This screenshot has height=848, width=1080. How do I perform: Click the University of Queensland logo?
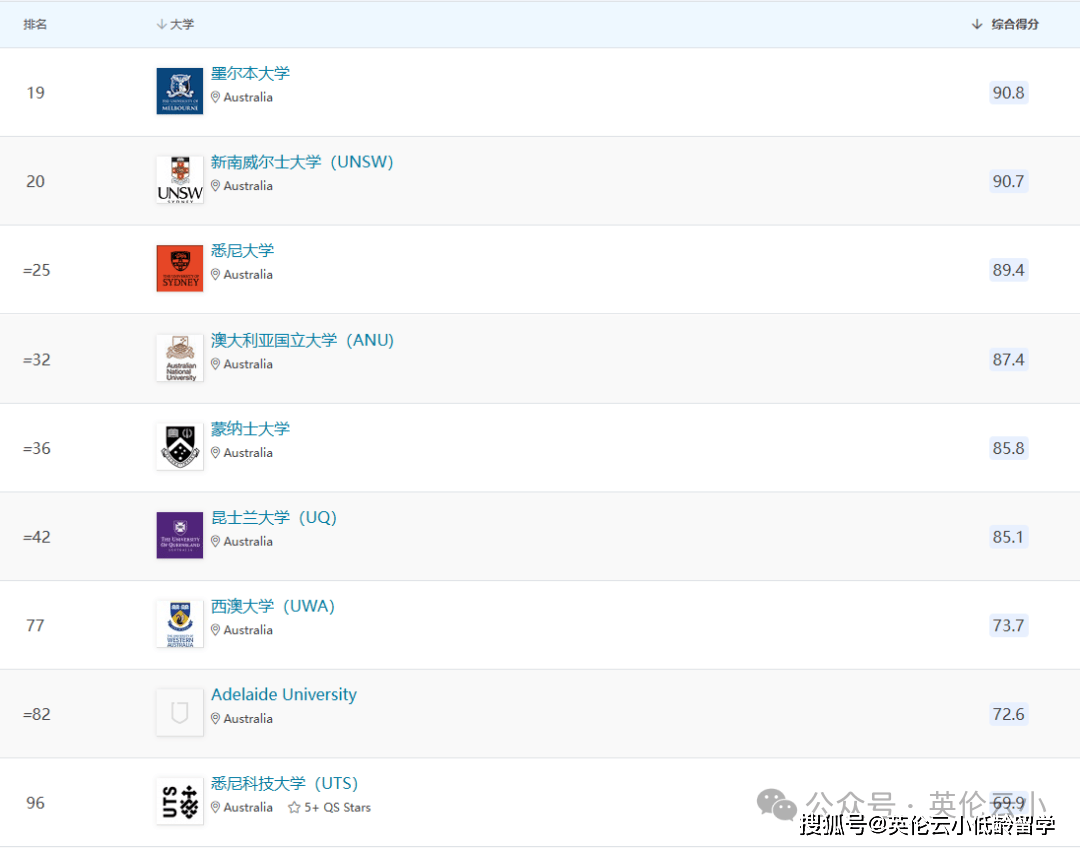[180, 535]
